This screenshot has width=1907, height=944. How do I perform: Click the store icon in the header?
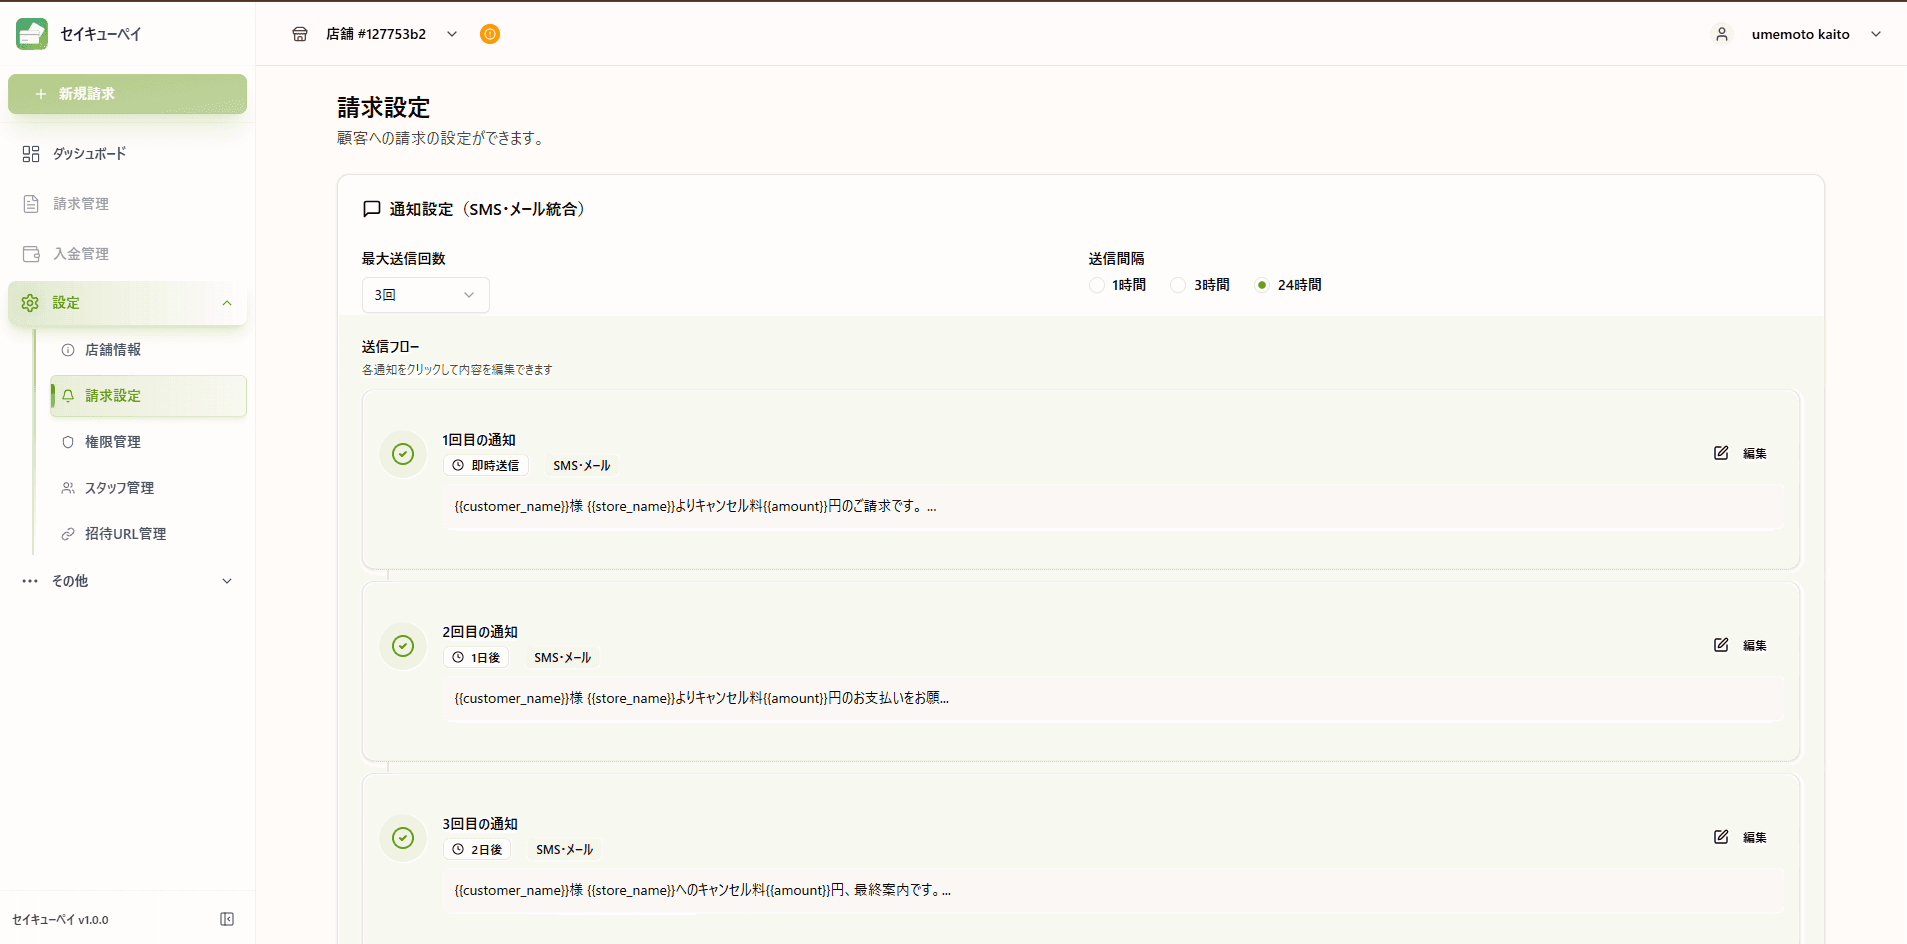pyautogui.click(x=300, y=34)
